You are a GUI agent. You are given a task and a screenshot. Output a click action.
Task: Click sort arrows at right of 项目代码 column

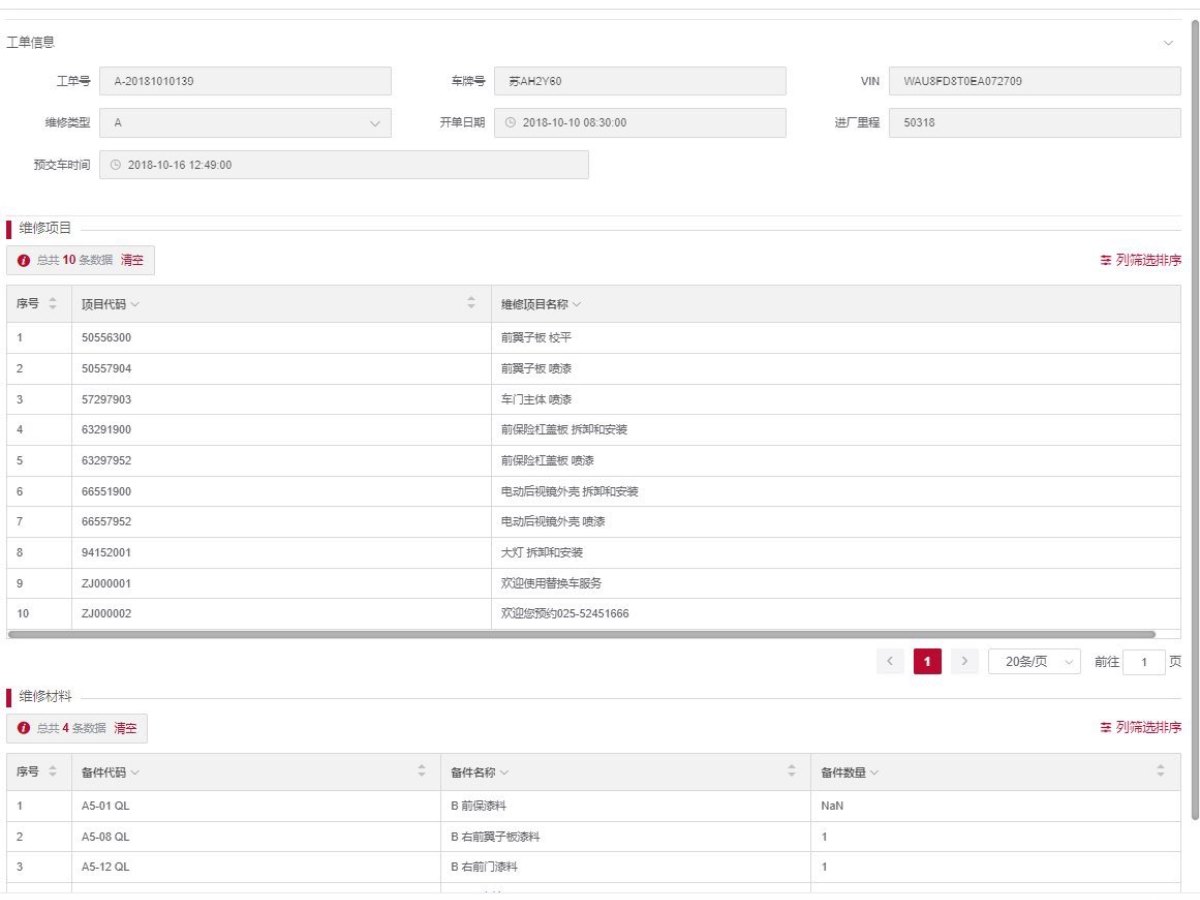[471, 304]
